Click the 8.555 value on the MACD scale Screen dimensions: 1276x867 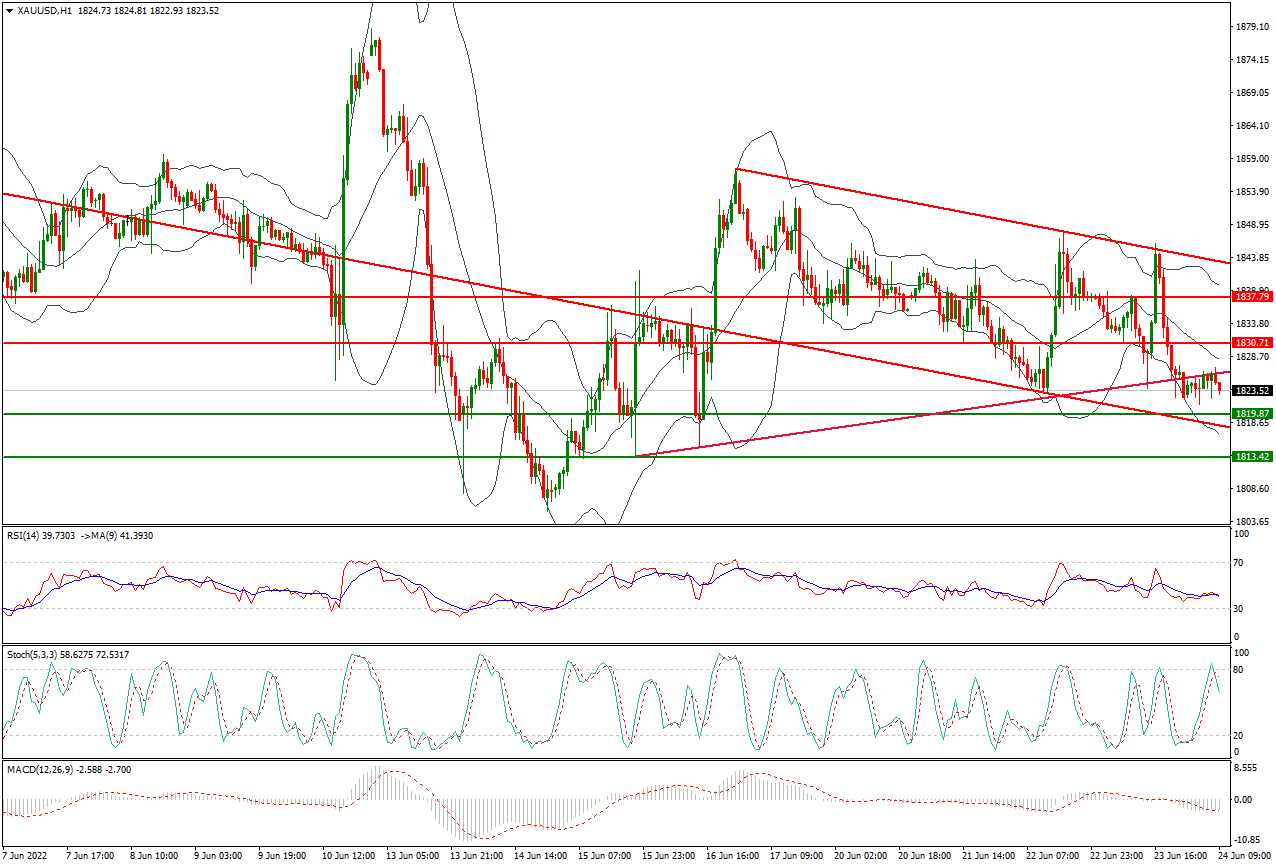tap(1248, 768)
